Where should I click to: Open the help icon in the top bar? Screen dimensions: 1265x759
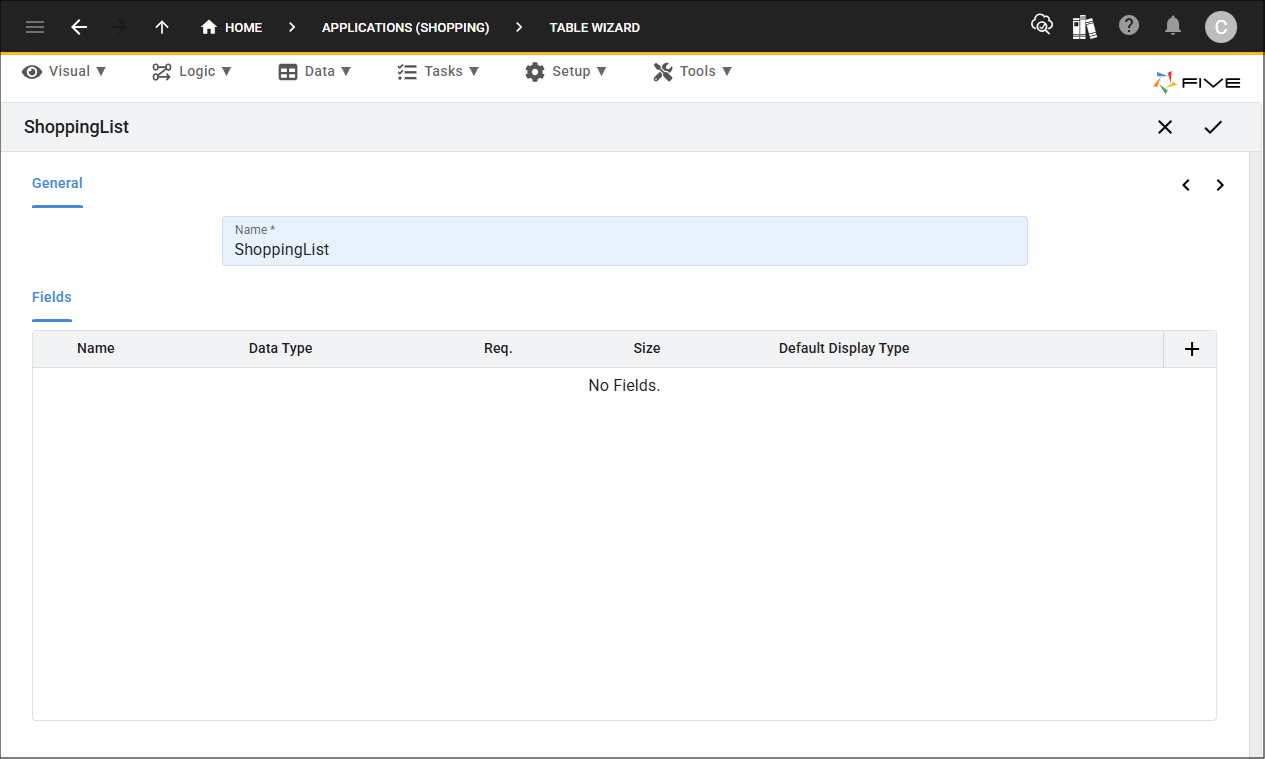[1129, 27]
